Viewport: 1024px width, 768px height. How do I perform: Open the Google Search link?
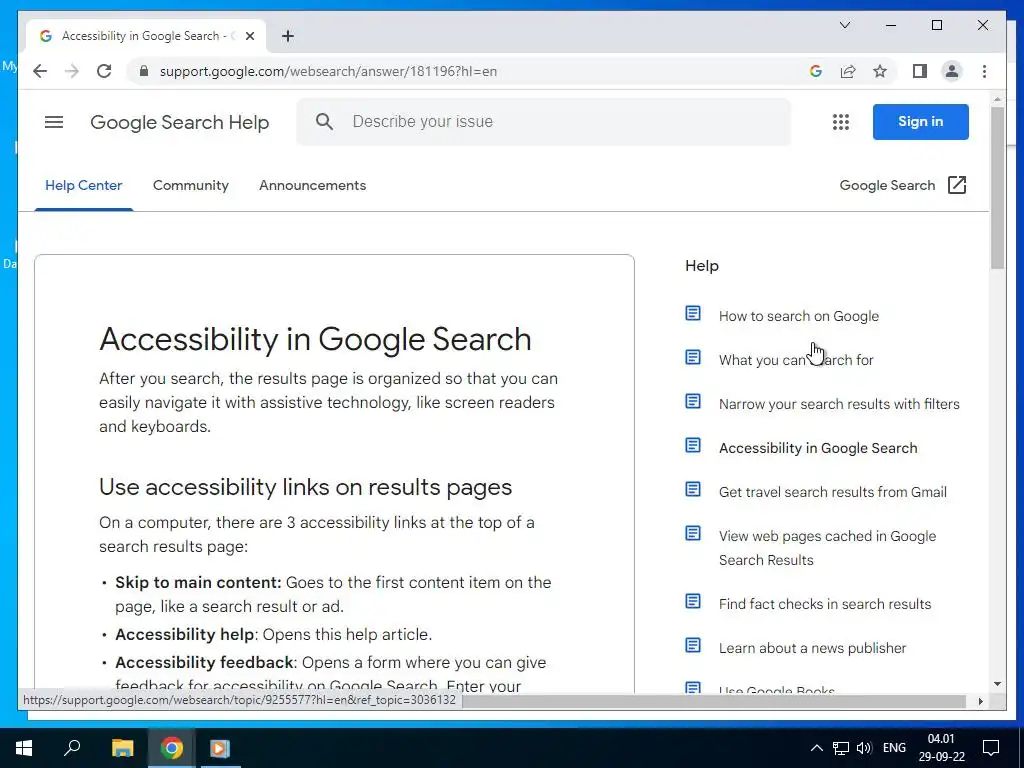[x=887, y=185]
